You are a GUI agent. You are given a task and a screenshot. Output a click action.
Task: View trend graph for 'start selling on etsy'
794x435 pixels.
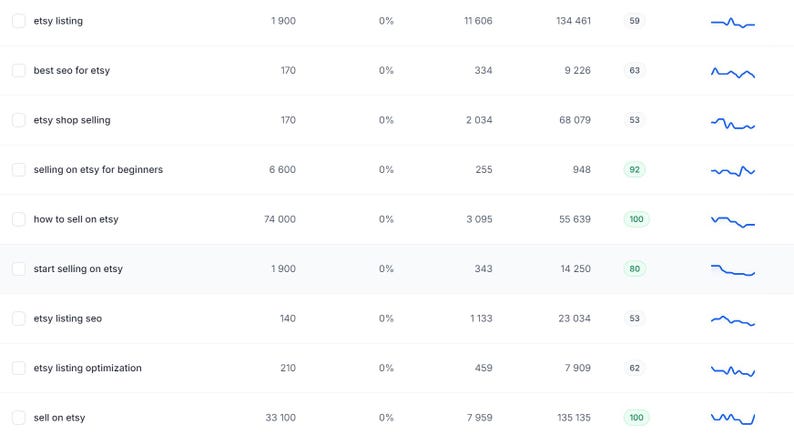(x=733, y=270)
